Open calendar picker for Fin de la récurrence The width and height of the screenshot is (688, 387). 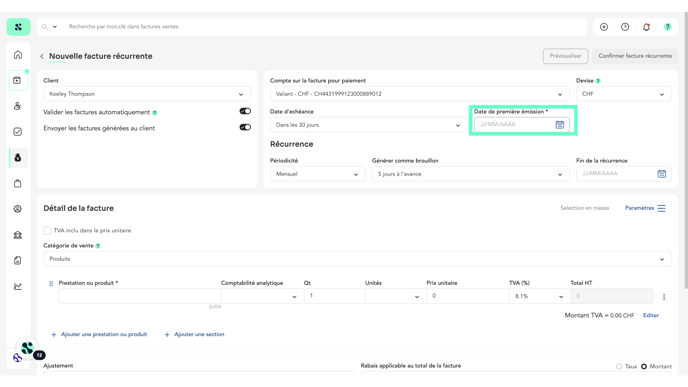click(662, 174)
